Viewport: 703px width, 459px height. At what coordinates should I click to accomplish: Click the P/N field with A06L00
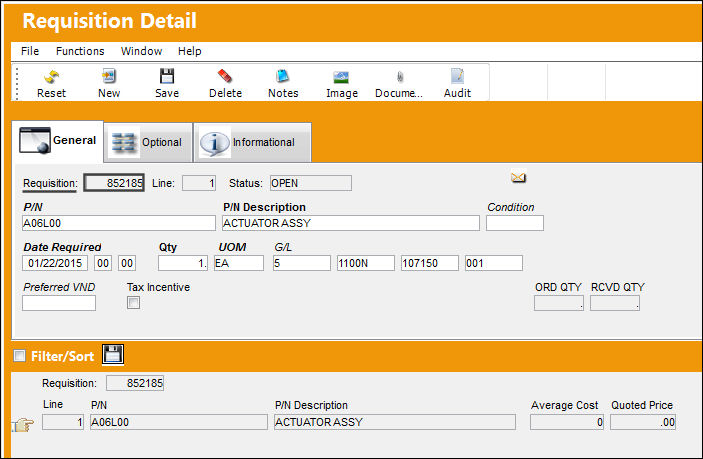[x=119, y=223]
